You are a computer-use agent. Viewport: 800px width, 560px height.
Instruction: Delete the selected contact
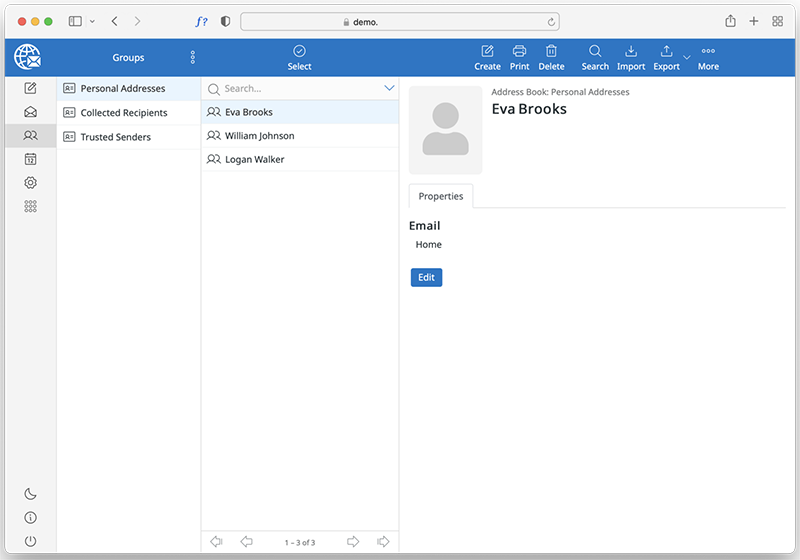click(551, 57)
